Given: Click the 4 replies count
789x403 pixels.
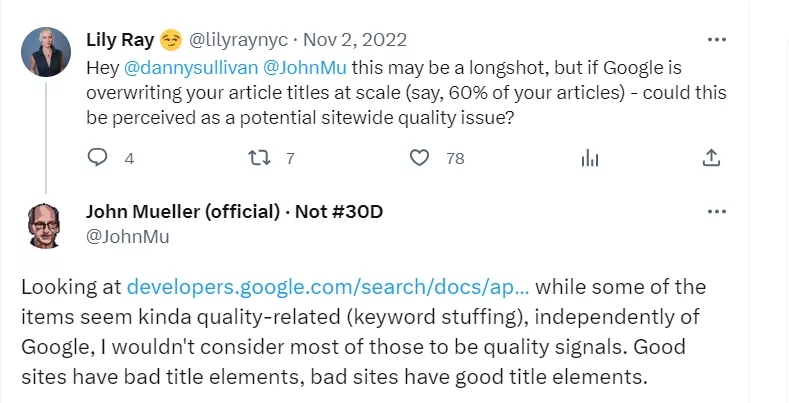Looking at the screenshot, I should pyautogui.click(x=129, y=158).
